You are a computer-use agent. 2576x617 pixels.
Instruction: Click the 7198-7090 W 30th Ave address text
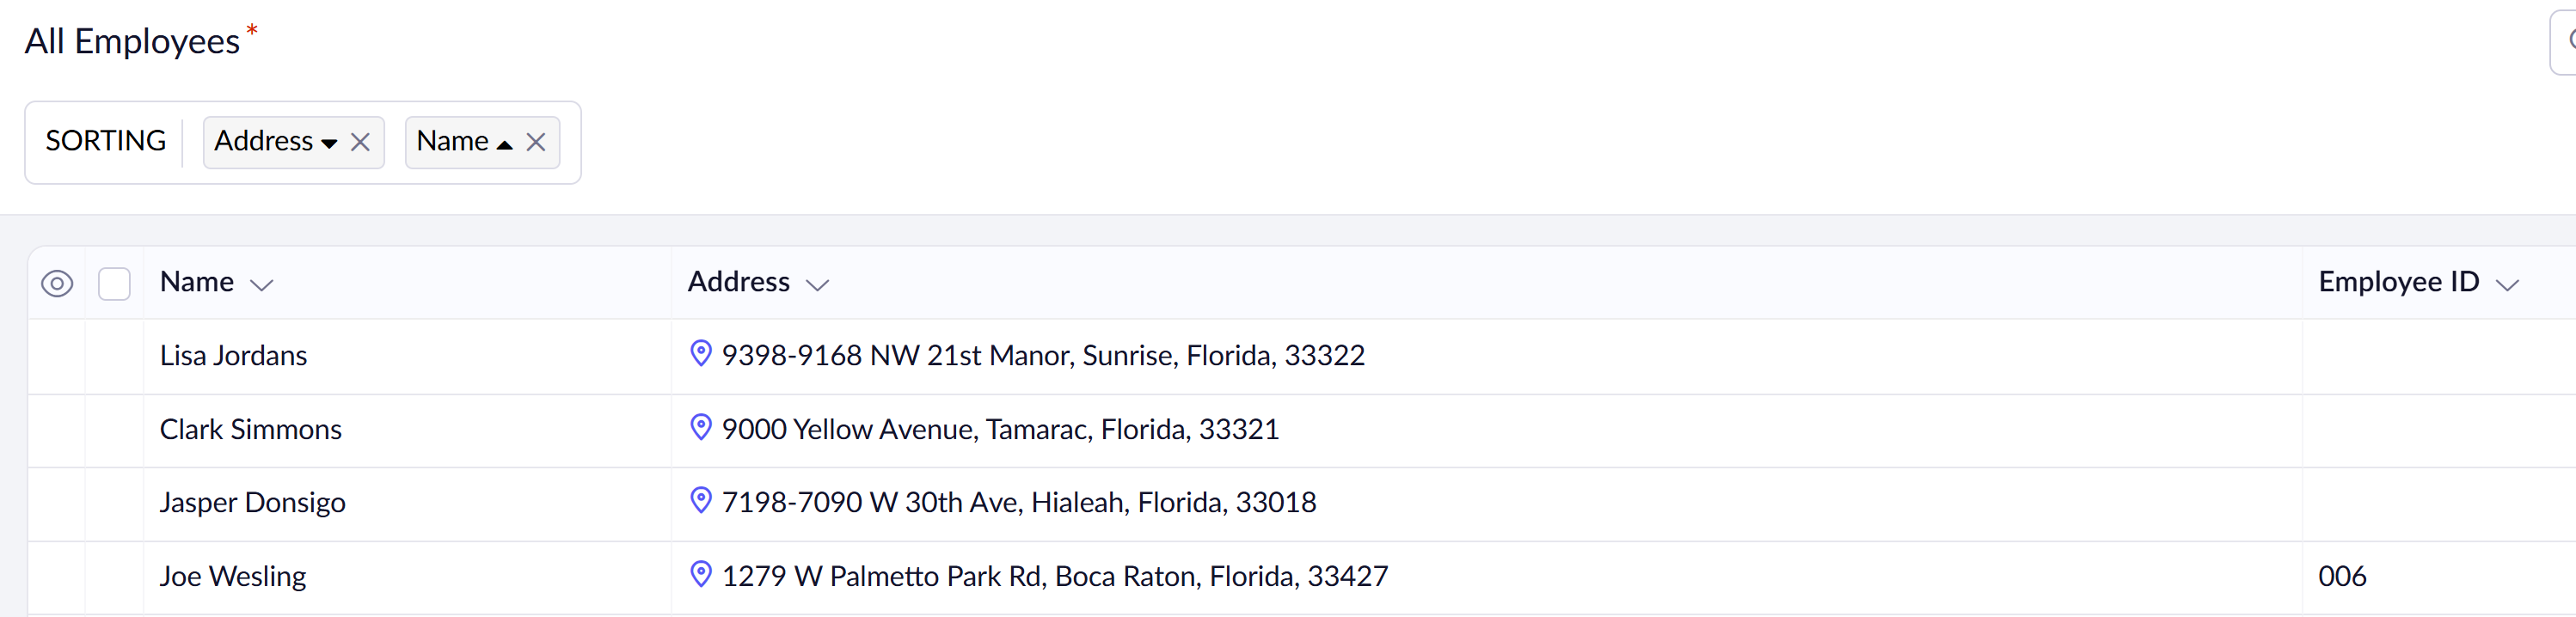click(x=1018, y=503)
